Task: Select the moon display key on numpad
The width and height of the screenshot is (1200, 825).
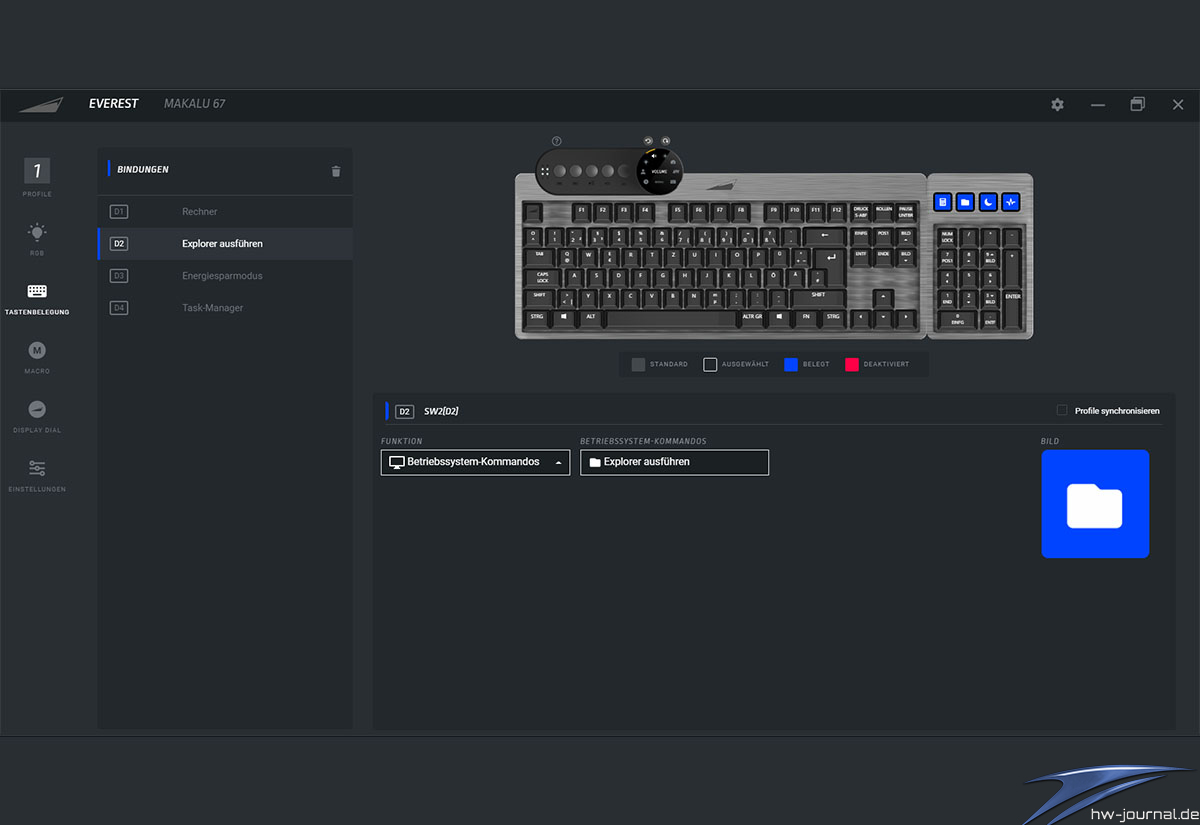Action: [988, 202]
